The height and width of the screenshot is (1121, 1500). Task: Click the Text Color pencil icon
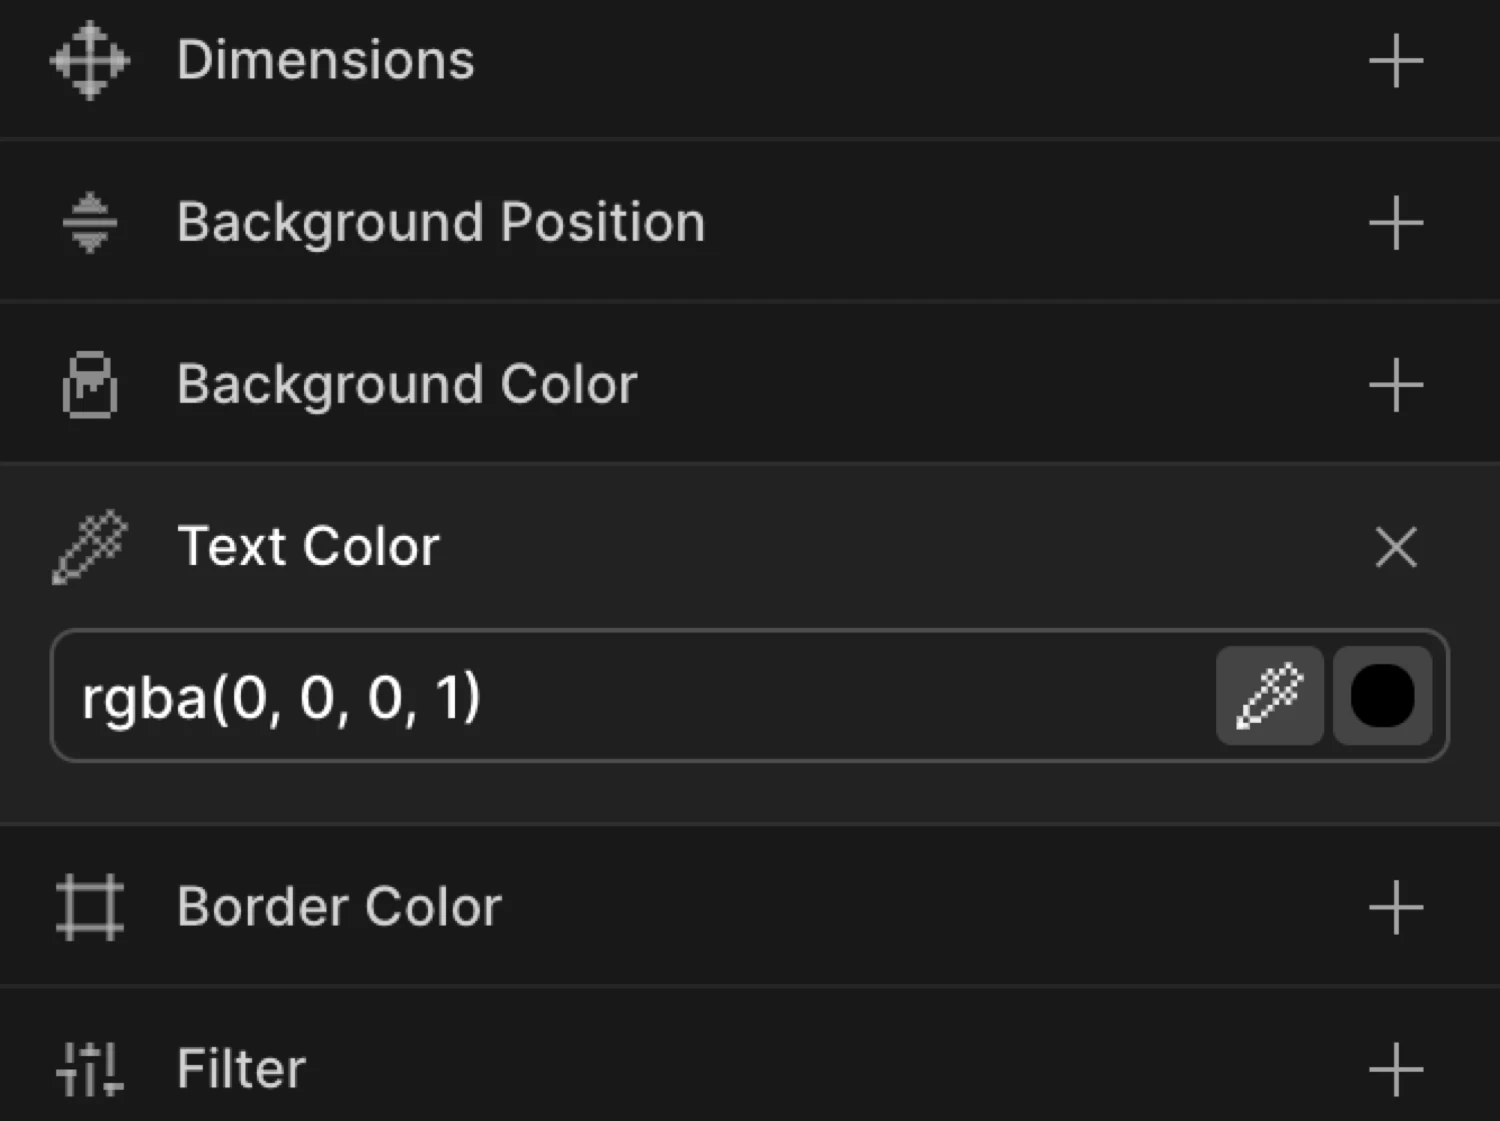[89, 546]
